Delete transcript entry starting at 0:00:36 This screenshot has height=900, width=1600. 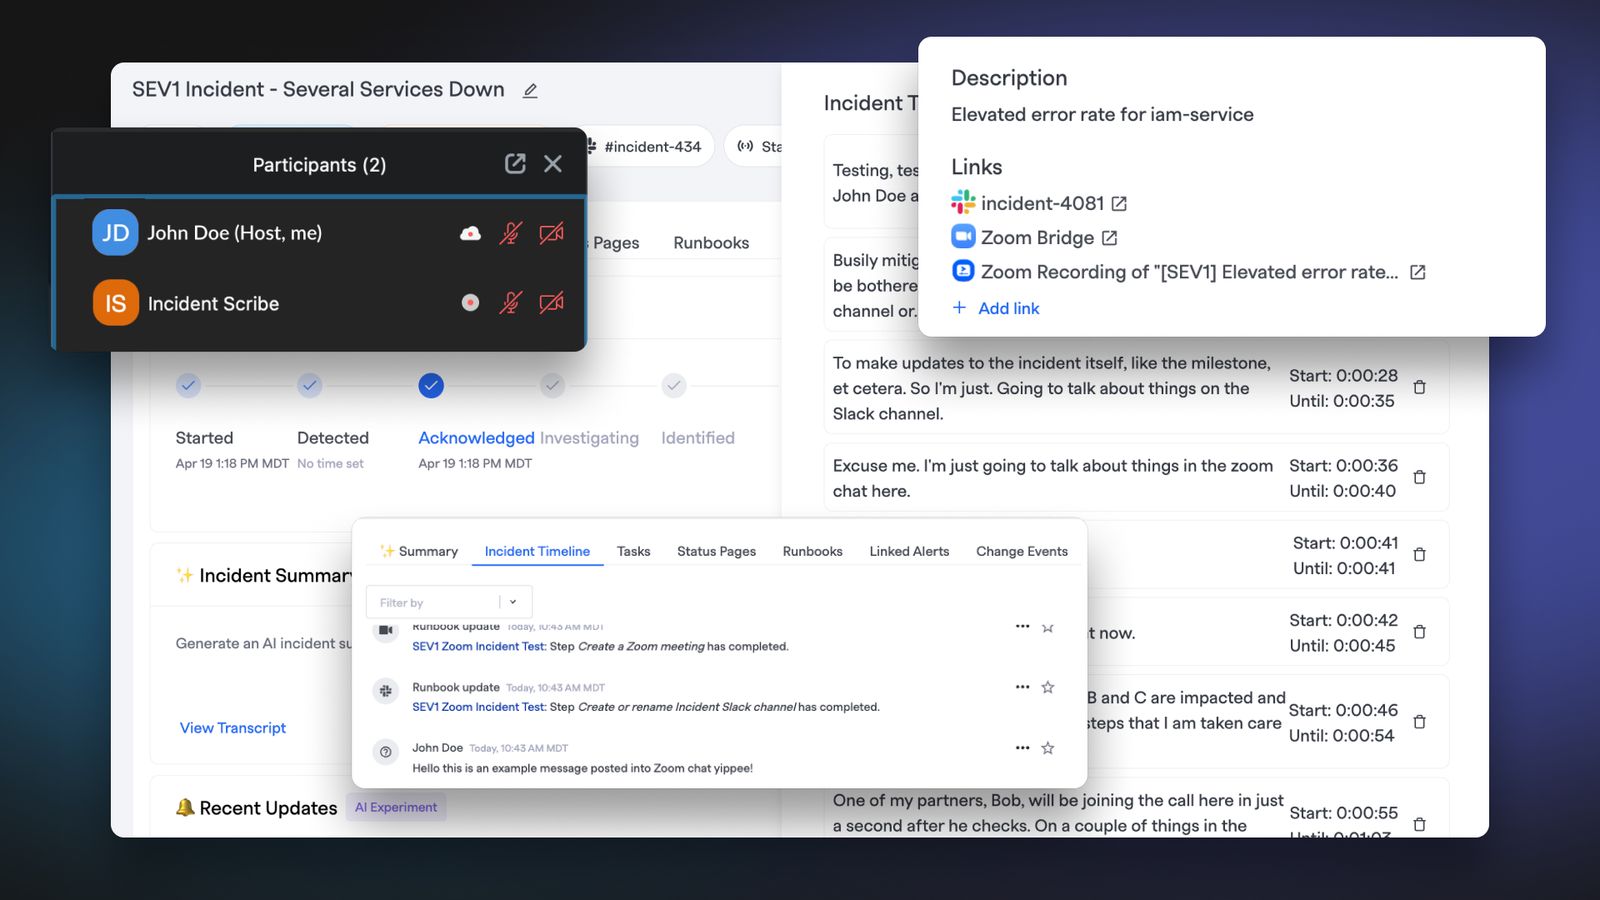1419,478
